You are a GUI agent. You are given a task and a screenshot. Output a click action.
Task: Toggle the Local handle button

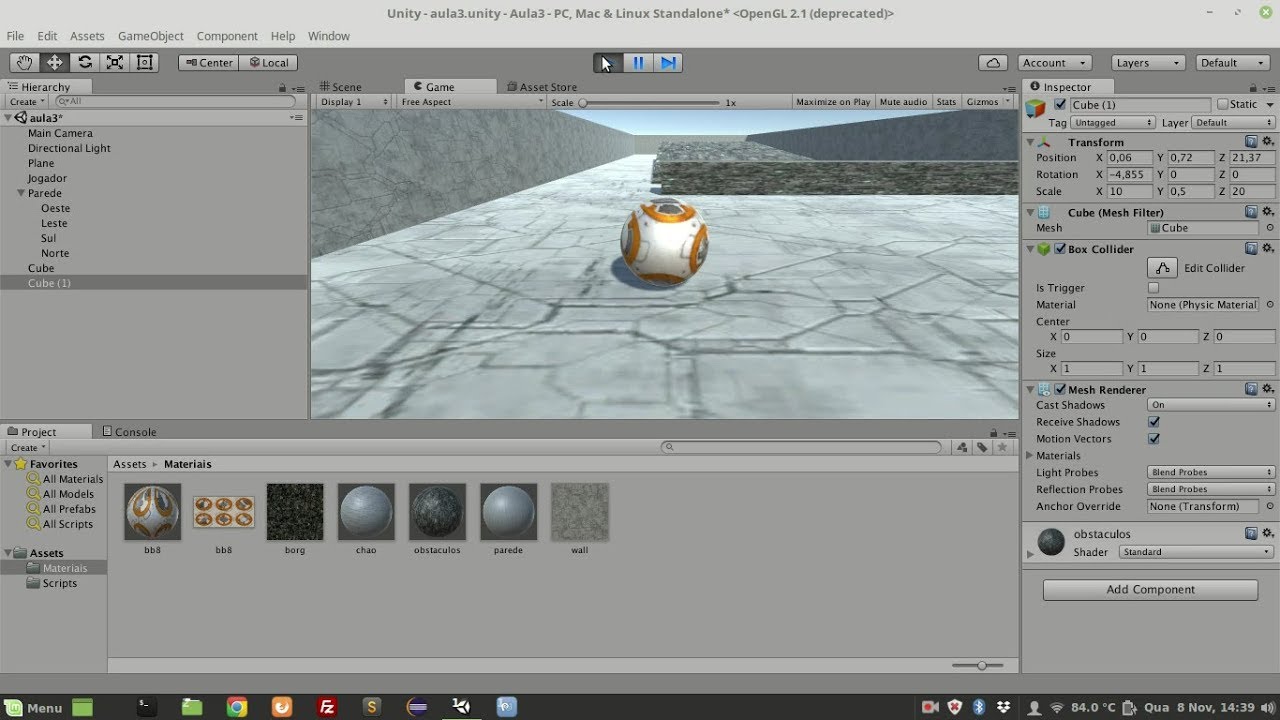pos(267,62)
